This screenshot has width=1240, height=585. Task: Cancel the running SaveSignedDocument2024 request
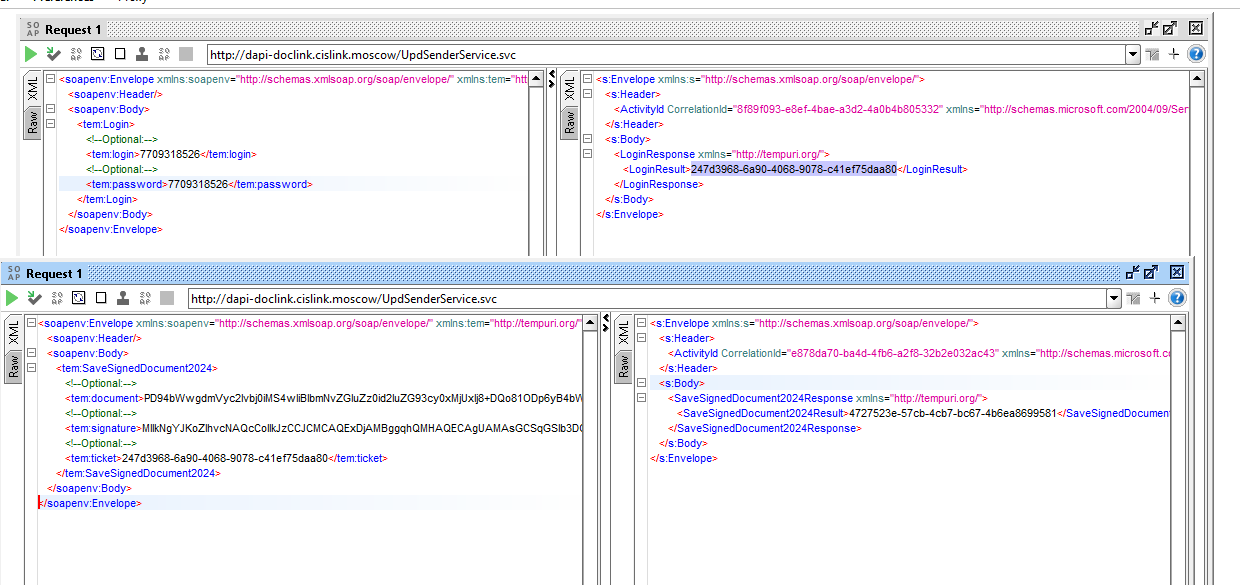click(x=167, y=298)
